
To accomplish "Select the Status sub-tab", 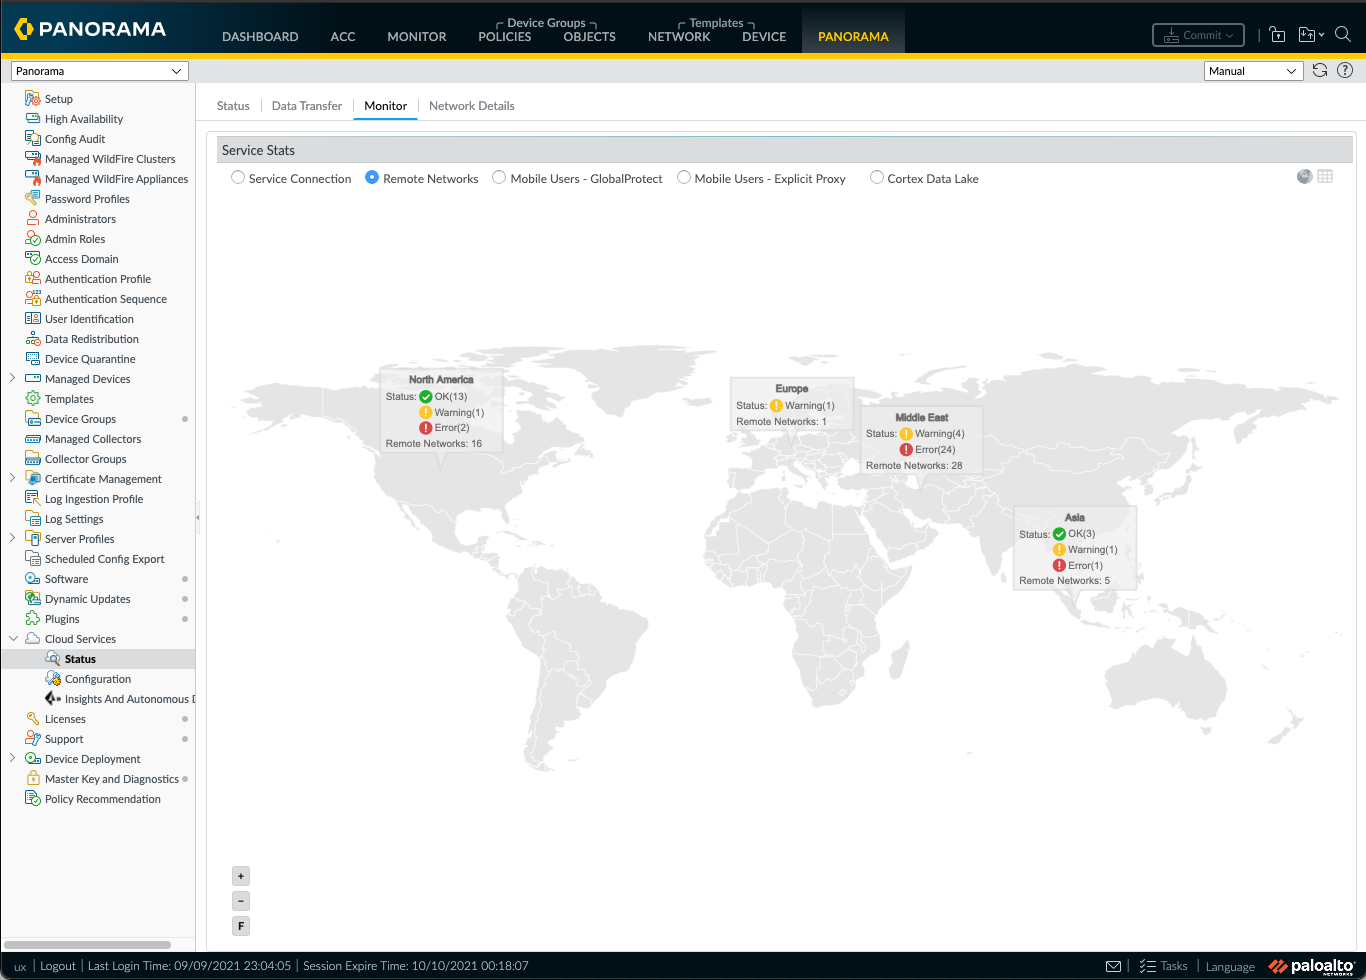I will 233,106.
